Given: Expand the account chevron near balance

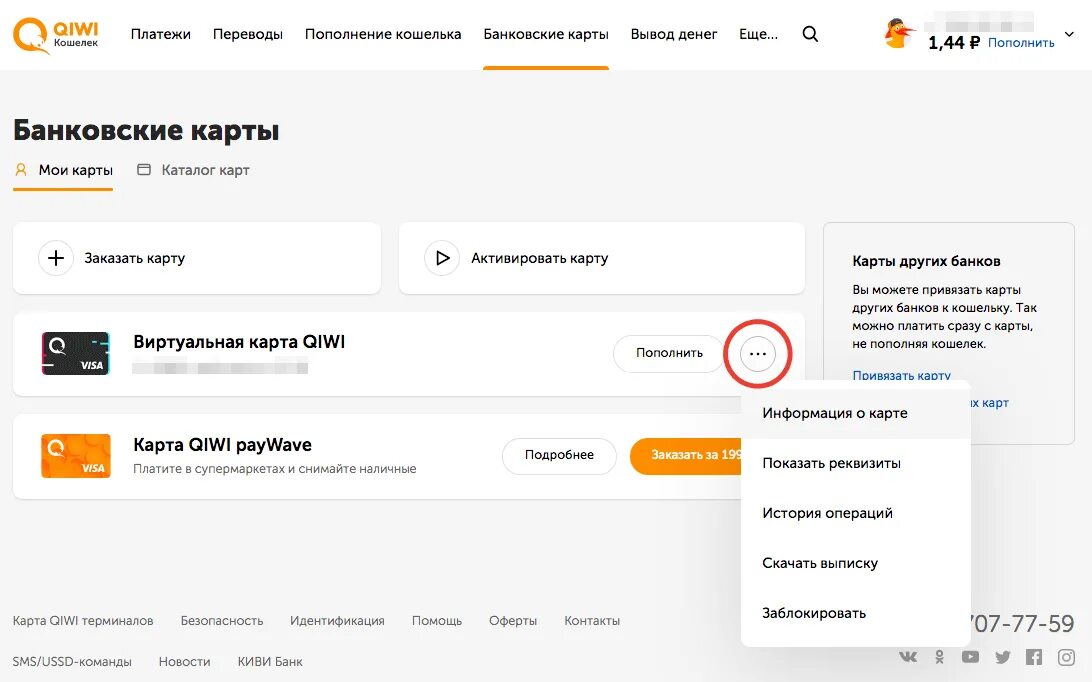Looking at the screenshot, I should pos(1069,34).
